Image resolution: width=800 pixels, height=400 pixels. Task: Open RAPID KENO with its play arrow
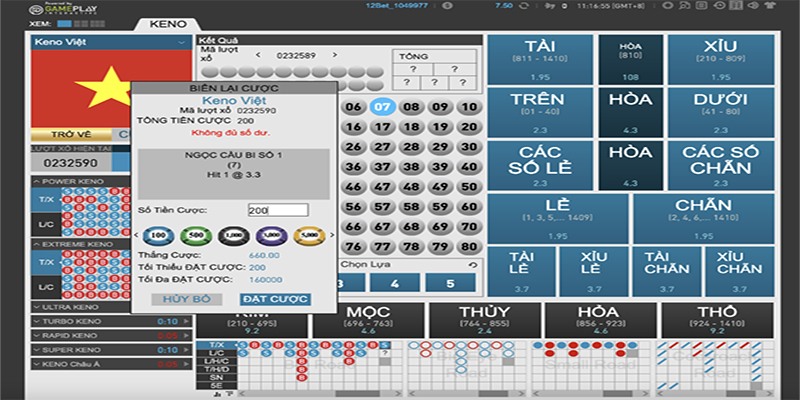[186, 336]
